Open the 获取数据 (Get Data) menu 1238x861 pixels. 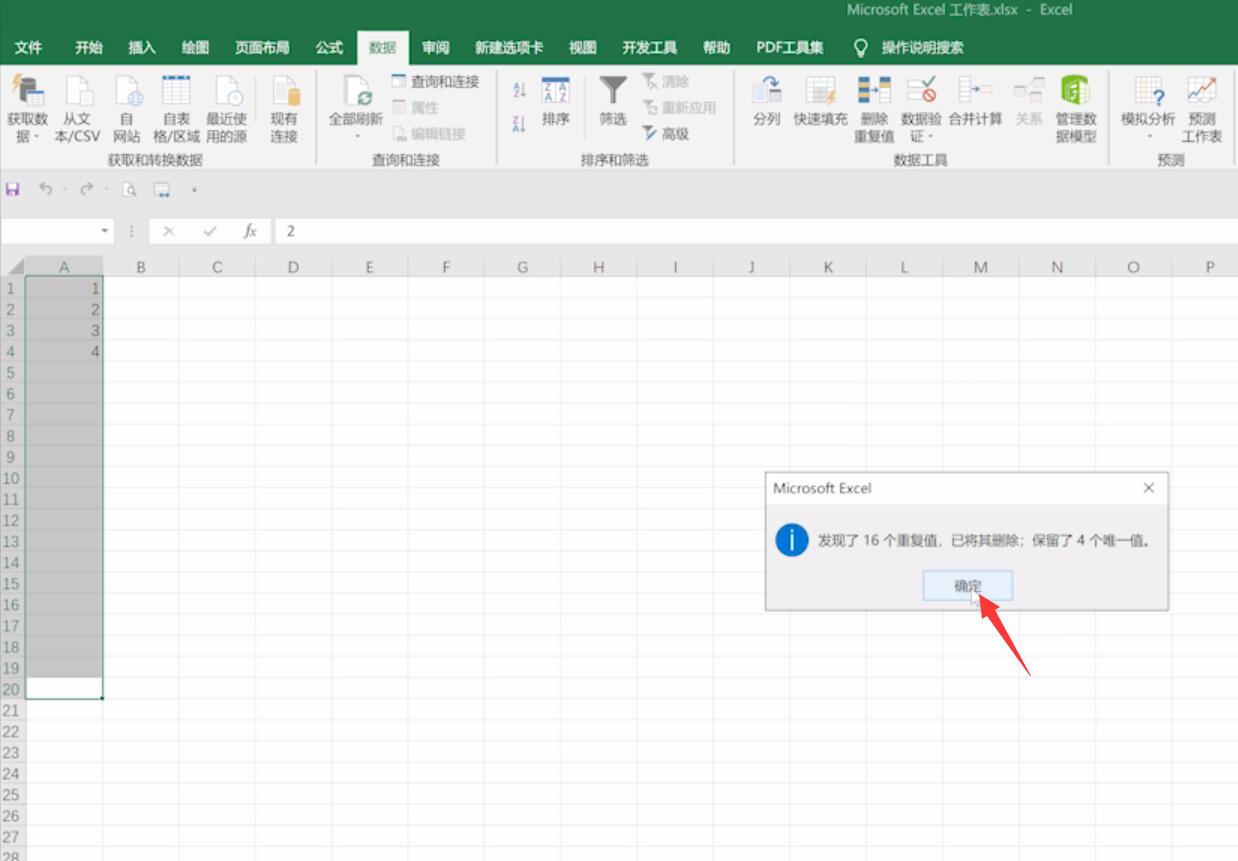coord(27,109)
